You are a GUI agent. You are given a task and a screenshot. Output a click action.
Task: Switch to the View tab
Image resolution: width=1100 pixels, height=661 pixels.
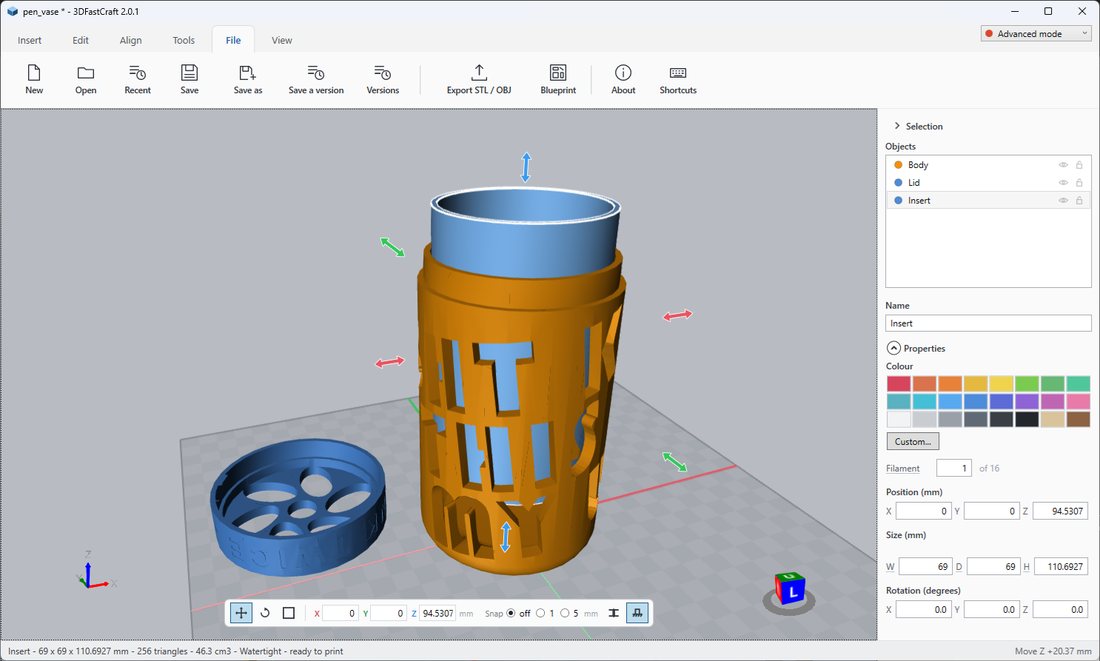[282, 40]
